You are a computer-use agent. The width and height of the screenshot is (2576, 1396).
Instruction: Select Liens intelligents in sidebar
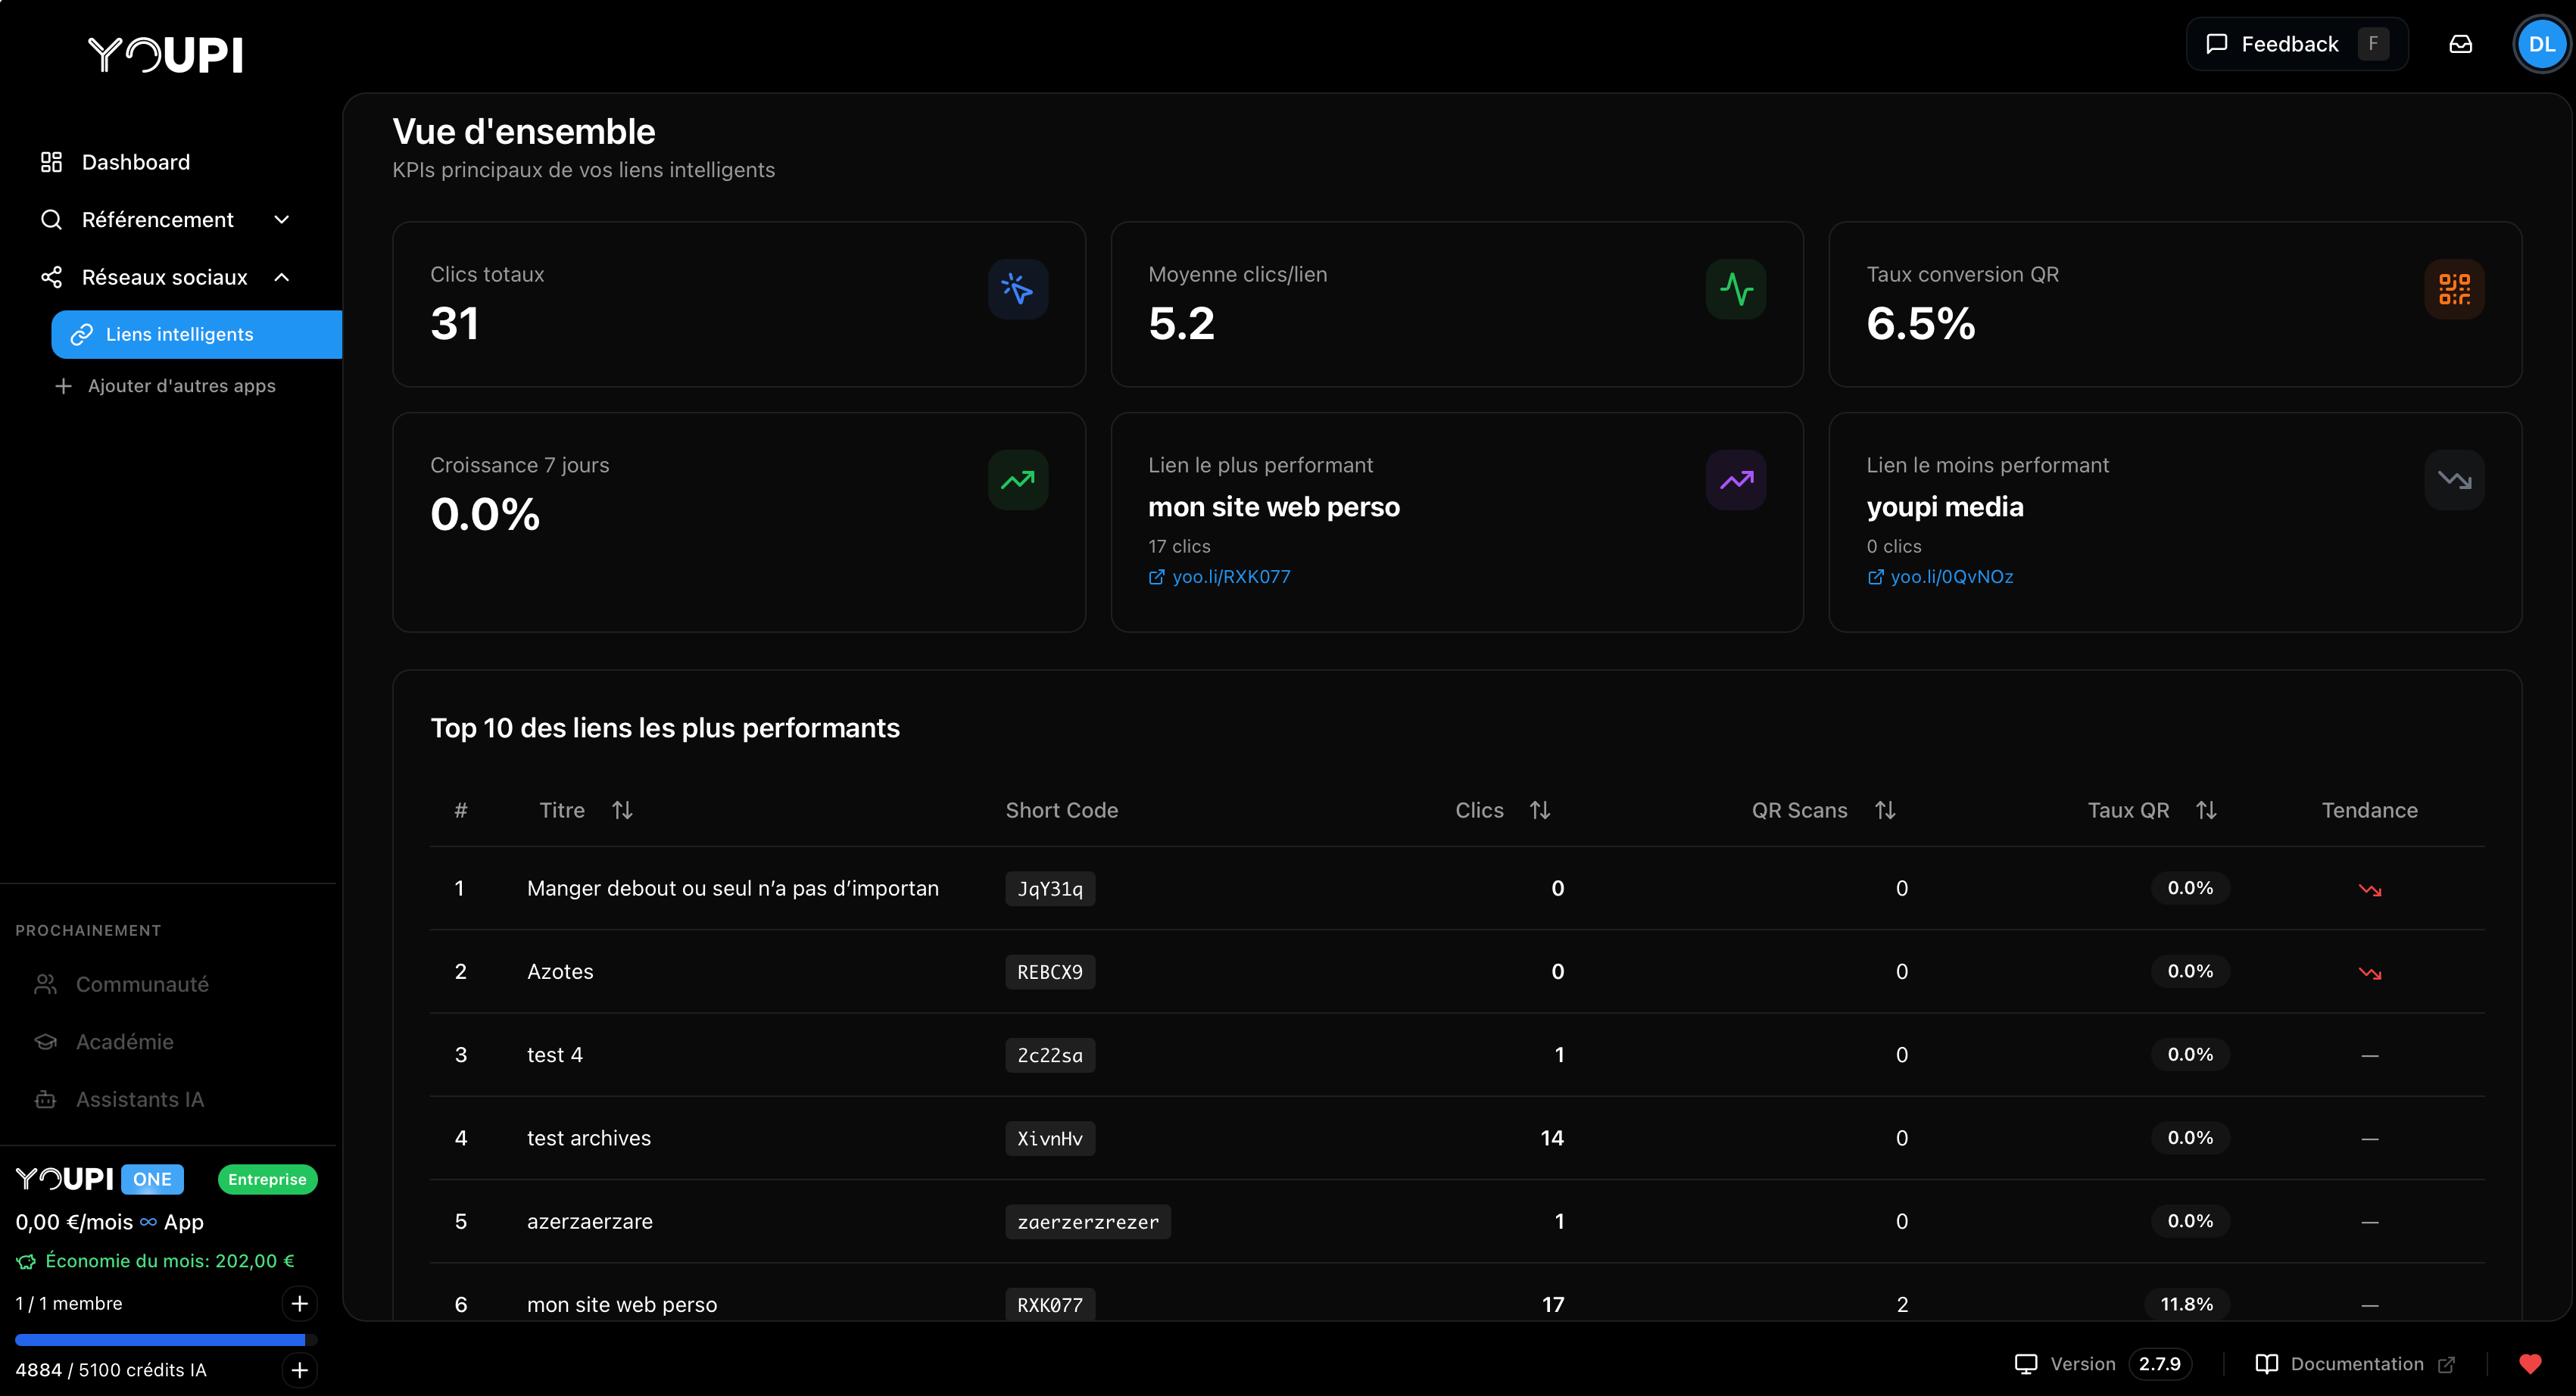coord(180,334)
